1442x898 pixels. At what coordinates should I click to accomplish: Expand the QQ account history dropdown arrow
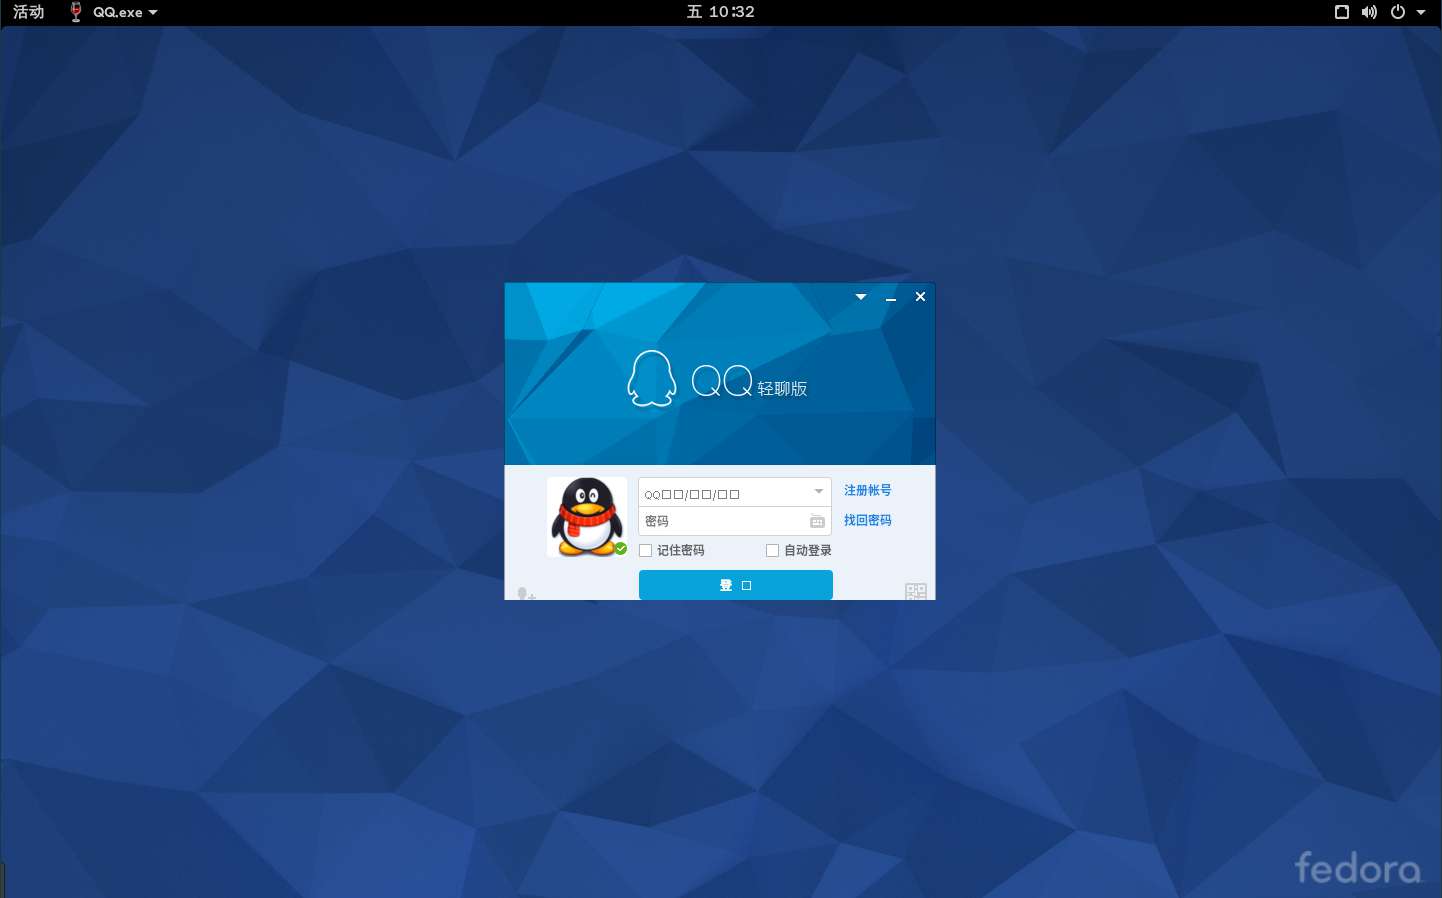(x=819, y=492)
